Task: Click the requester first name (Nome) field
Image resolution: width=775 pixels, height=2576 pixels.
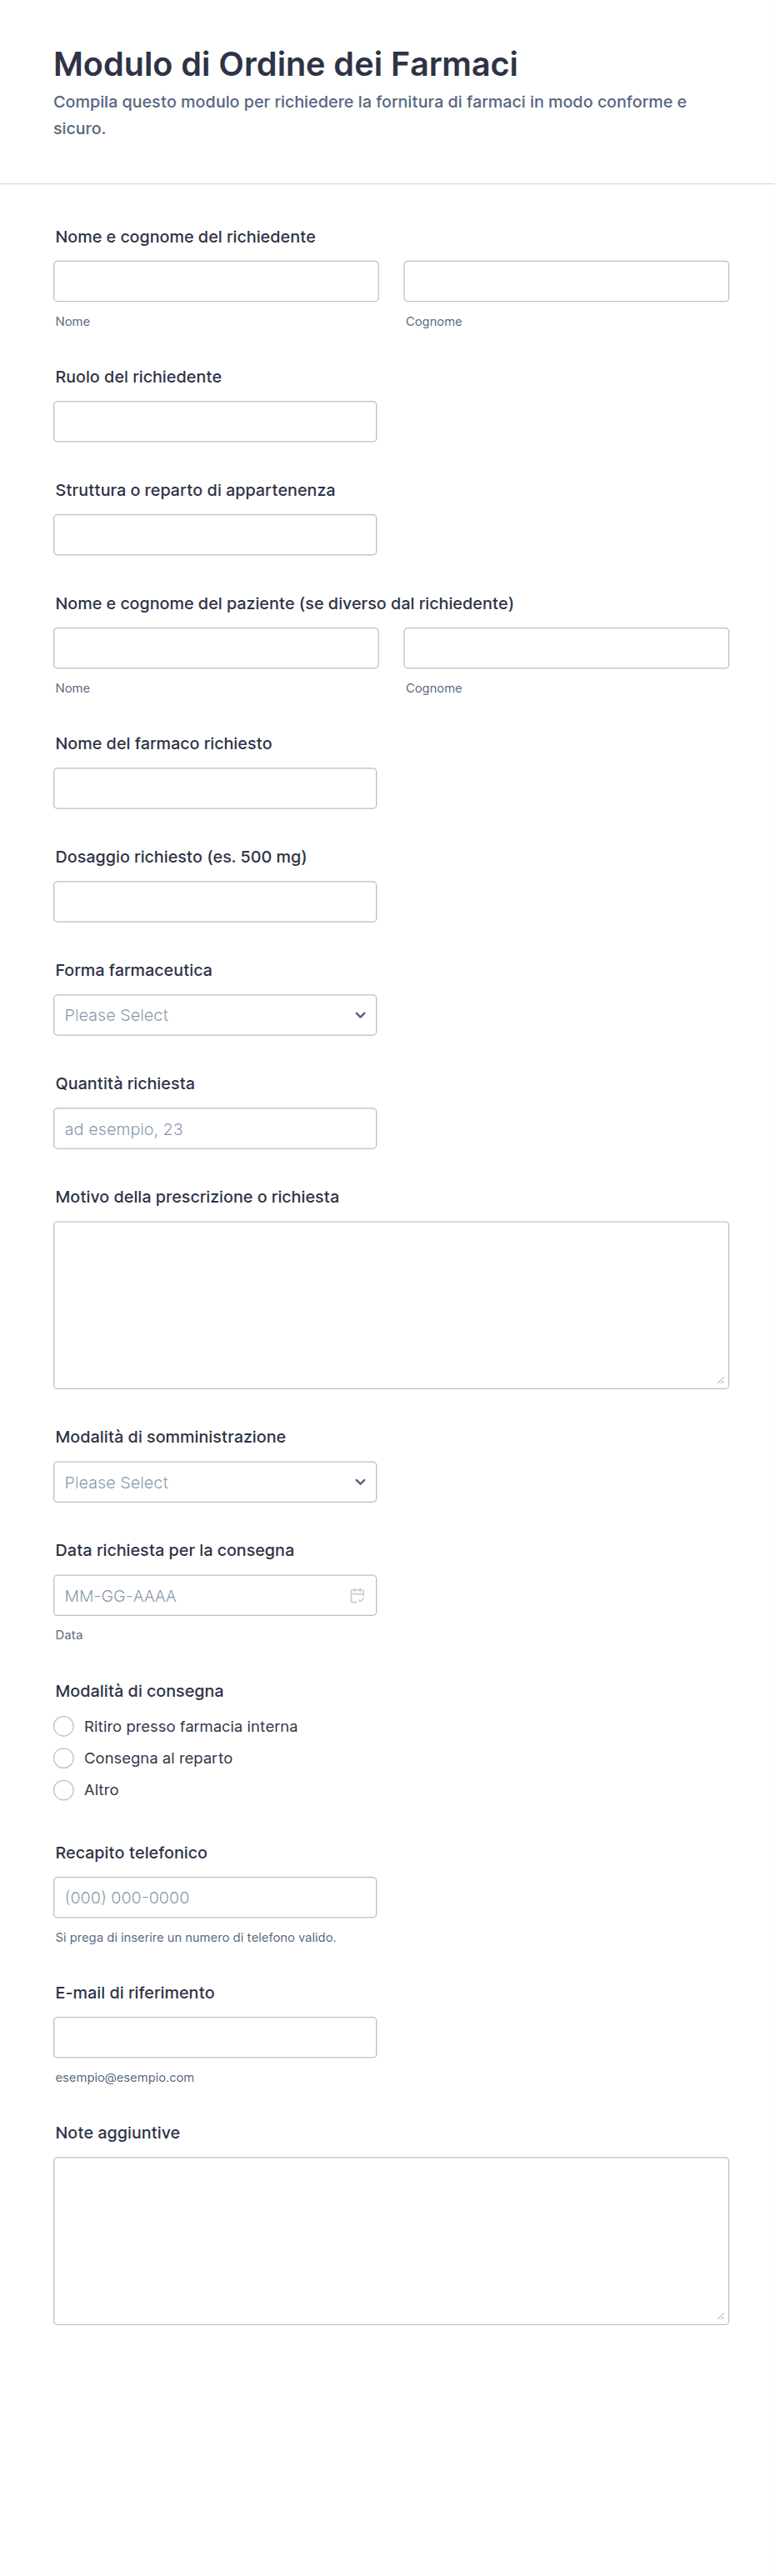Action: (215, 281)
